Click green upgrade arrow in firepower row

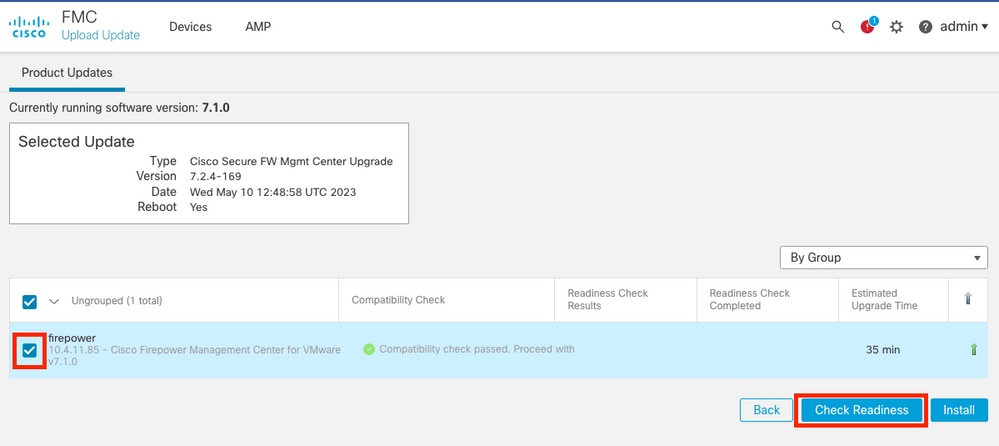[974, 350]
